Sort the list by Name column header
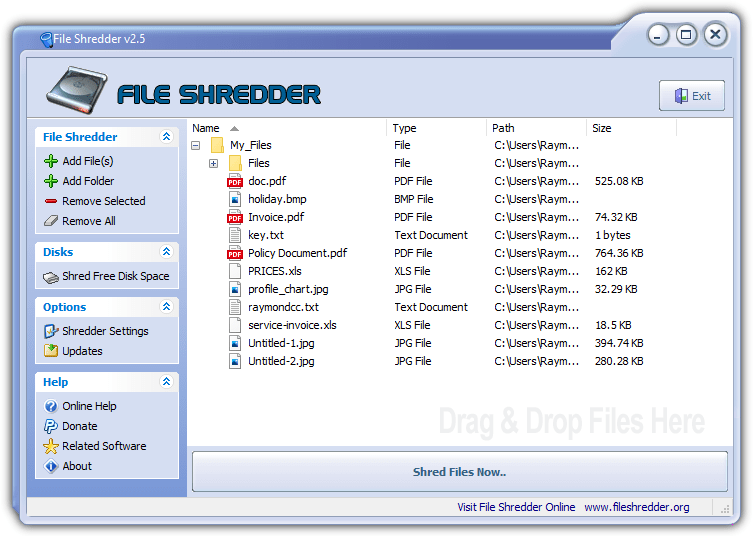 (x=287, y=128)
